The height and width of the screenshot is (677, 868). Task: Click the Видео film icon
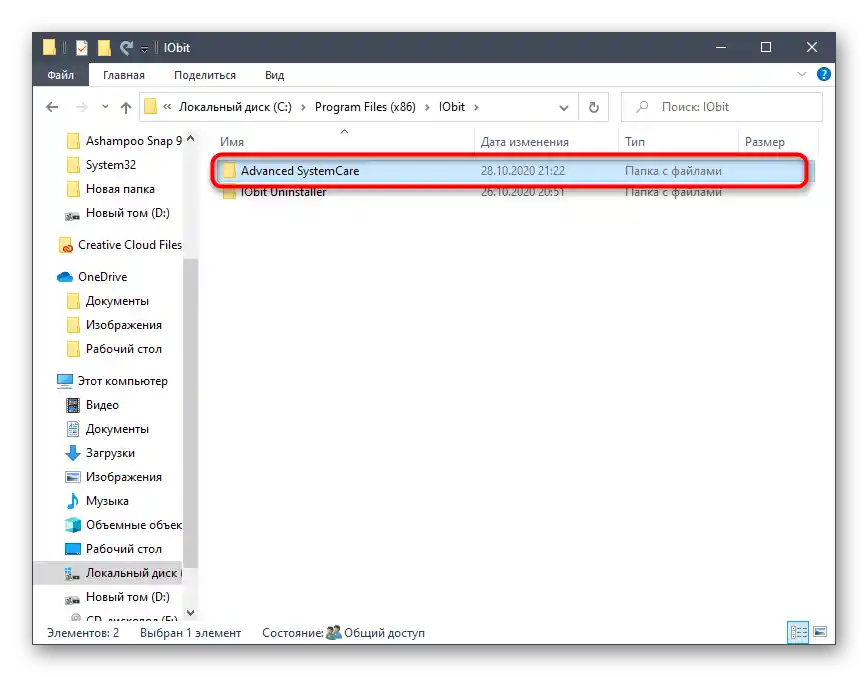(x=73, y=405)
